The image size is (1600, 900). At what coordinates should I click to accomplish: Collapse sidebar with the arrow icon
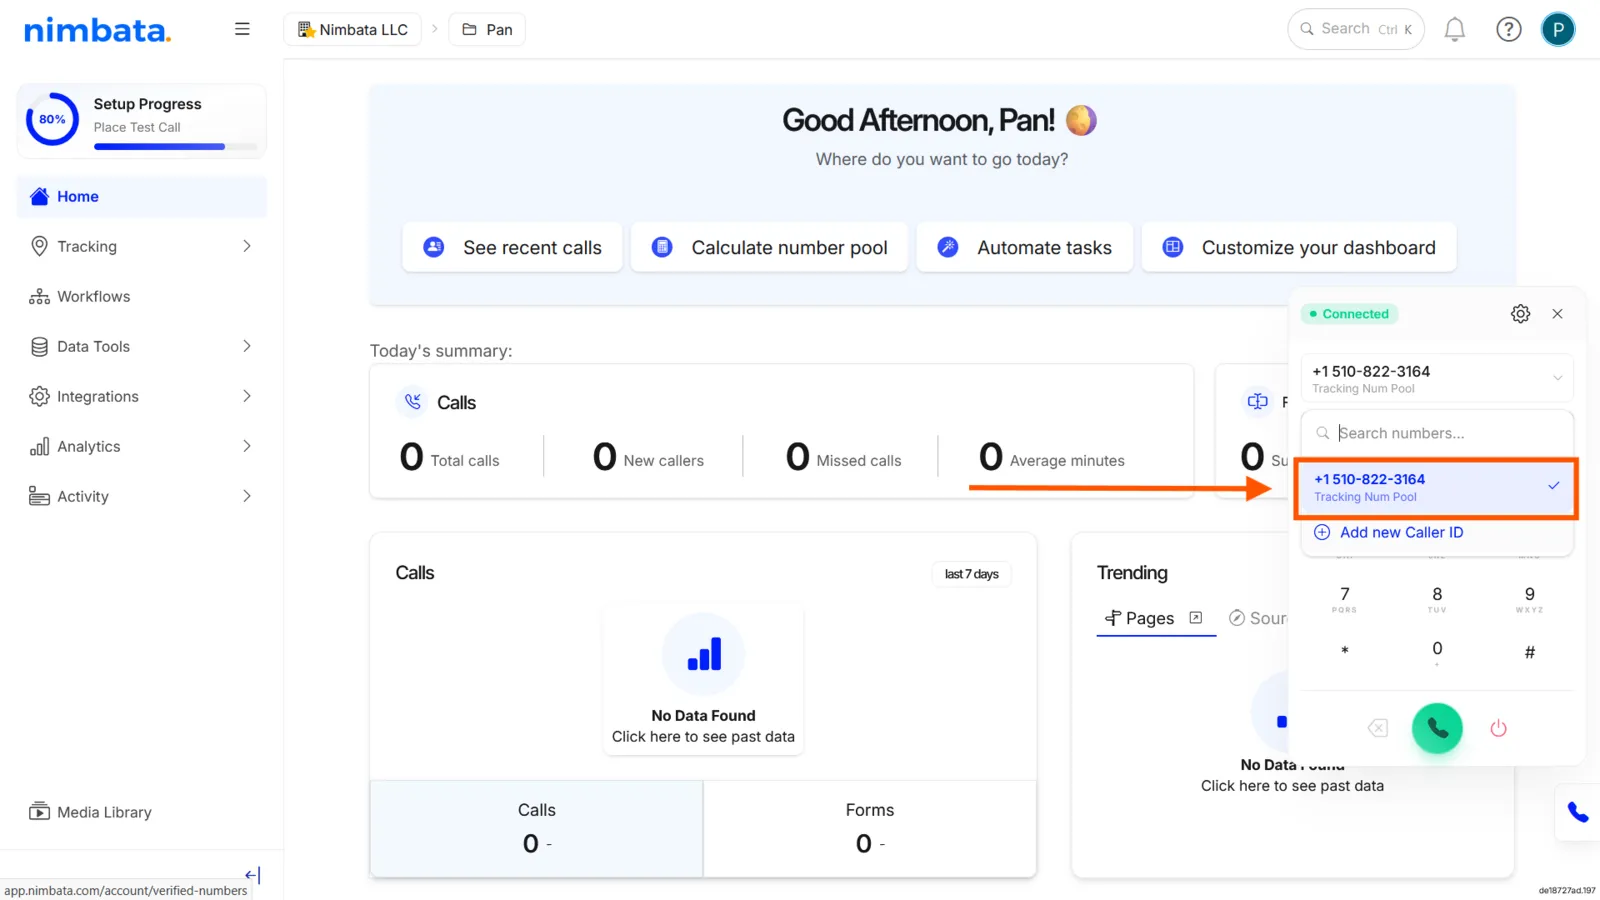[252, 875]
